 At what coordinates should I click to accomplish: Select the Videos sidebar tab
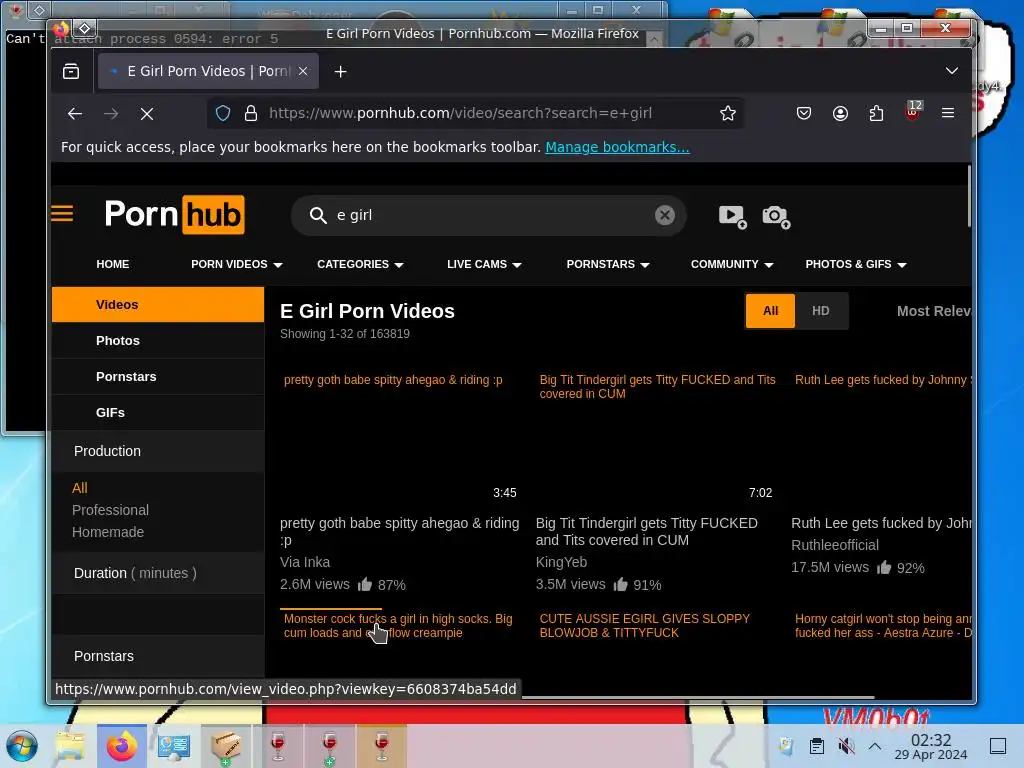(158, 304)
